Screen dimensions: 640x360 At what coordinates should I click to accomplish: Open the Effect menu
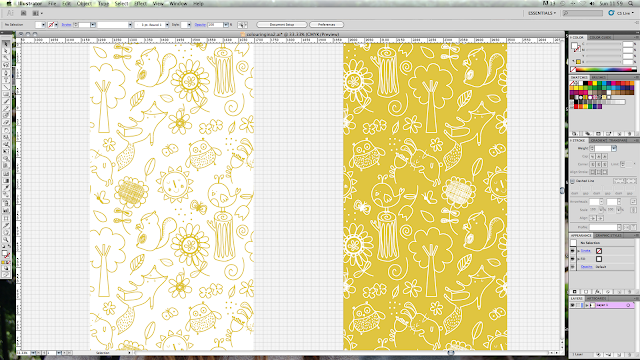140,3
